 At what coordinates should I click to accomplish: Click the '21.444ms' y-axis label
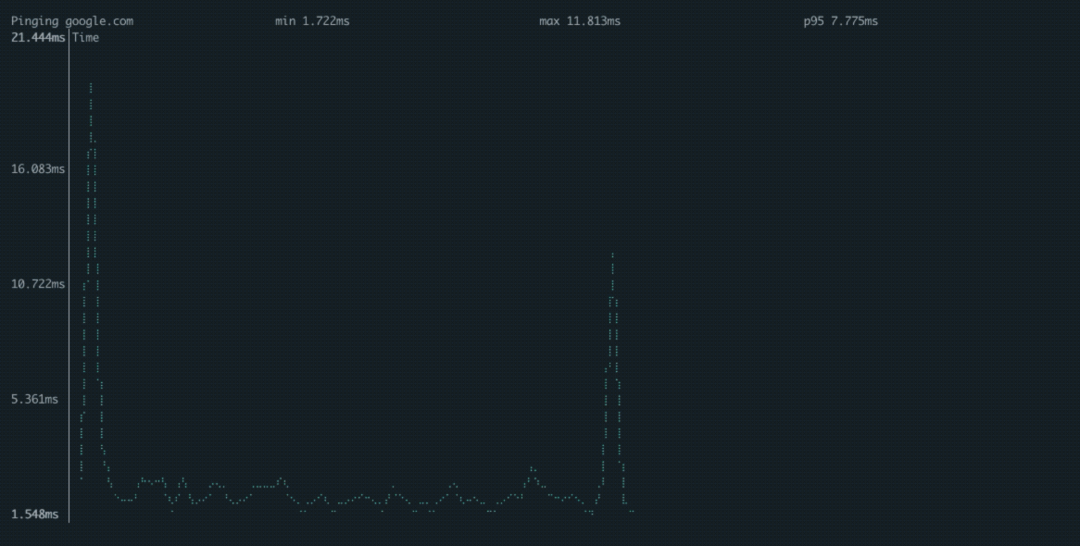tap(38, 37)
